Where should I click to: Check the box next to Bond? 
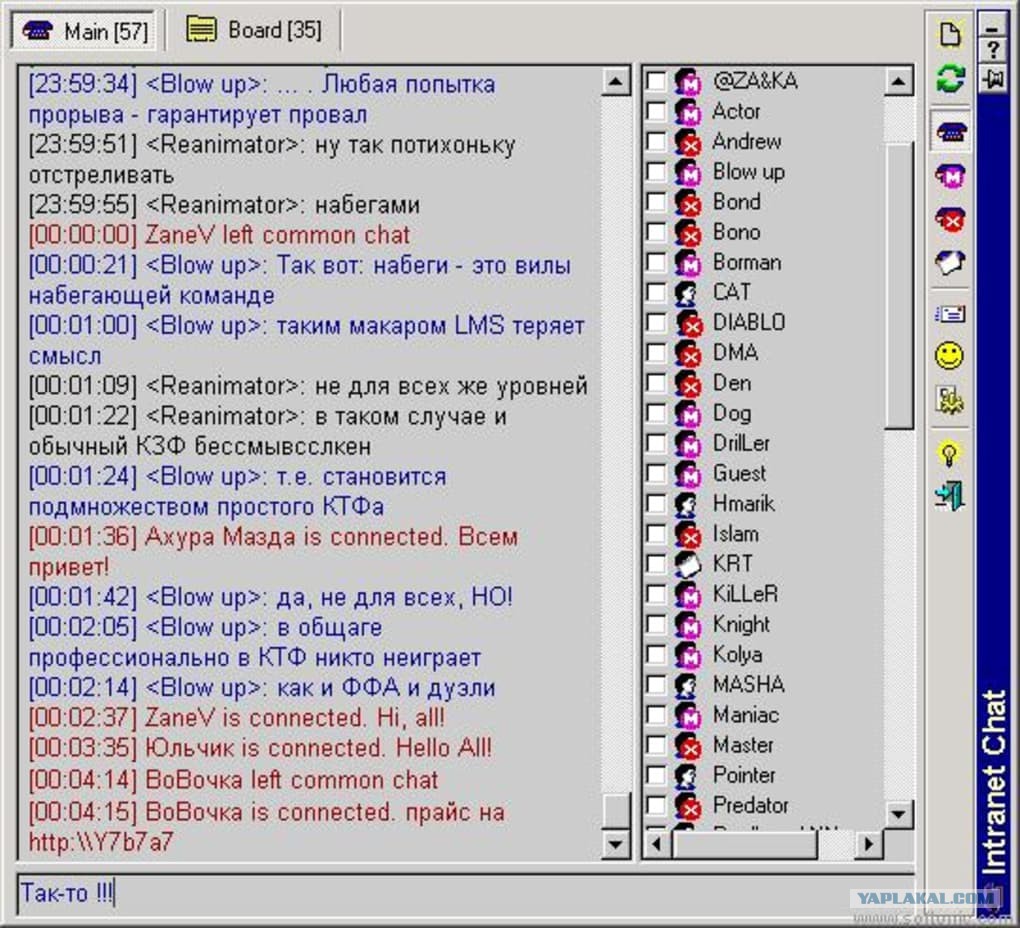(656, 202)
